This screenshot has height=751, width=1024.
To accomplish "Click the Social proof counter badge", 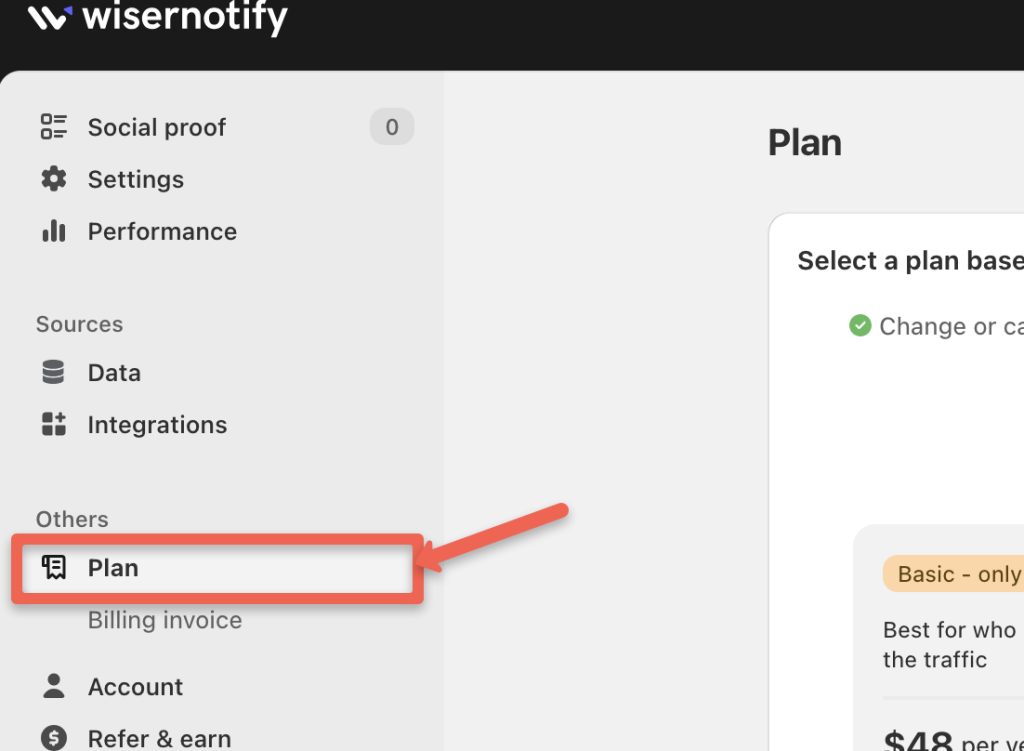I will pyautogui.click(x=391, y=126).
